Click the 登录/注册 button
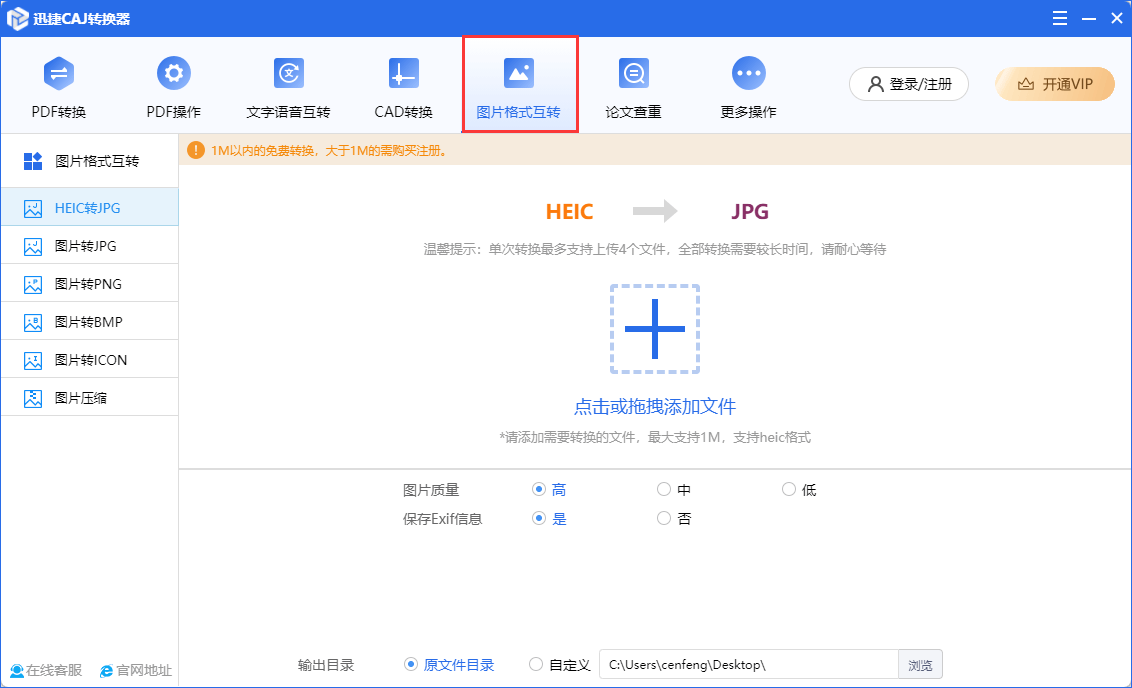1132x688 pixels. 909,85
